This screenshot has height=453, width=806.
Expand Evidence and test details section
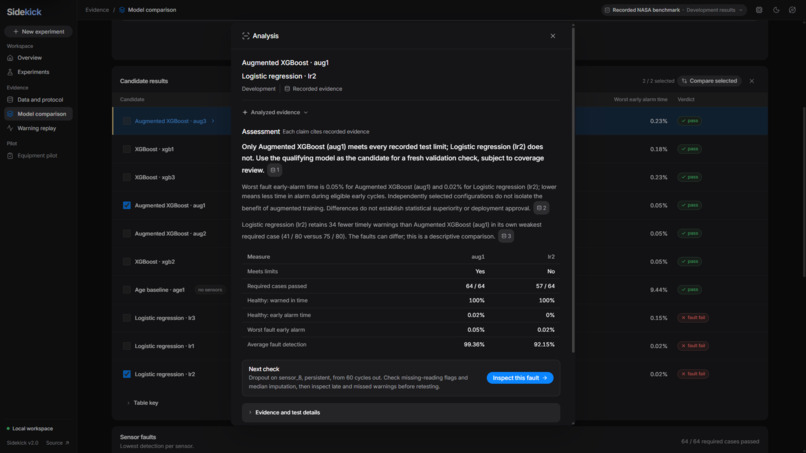click(x=400, y=413)
